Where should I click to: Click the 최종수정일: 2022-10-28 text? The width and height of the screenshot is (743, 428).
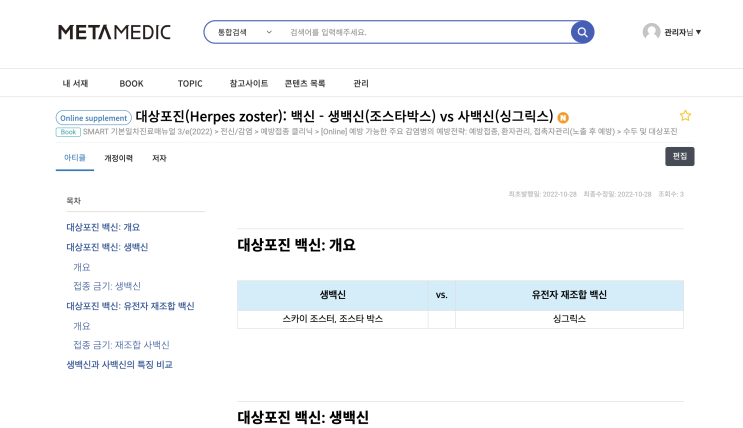coord(617,194)
